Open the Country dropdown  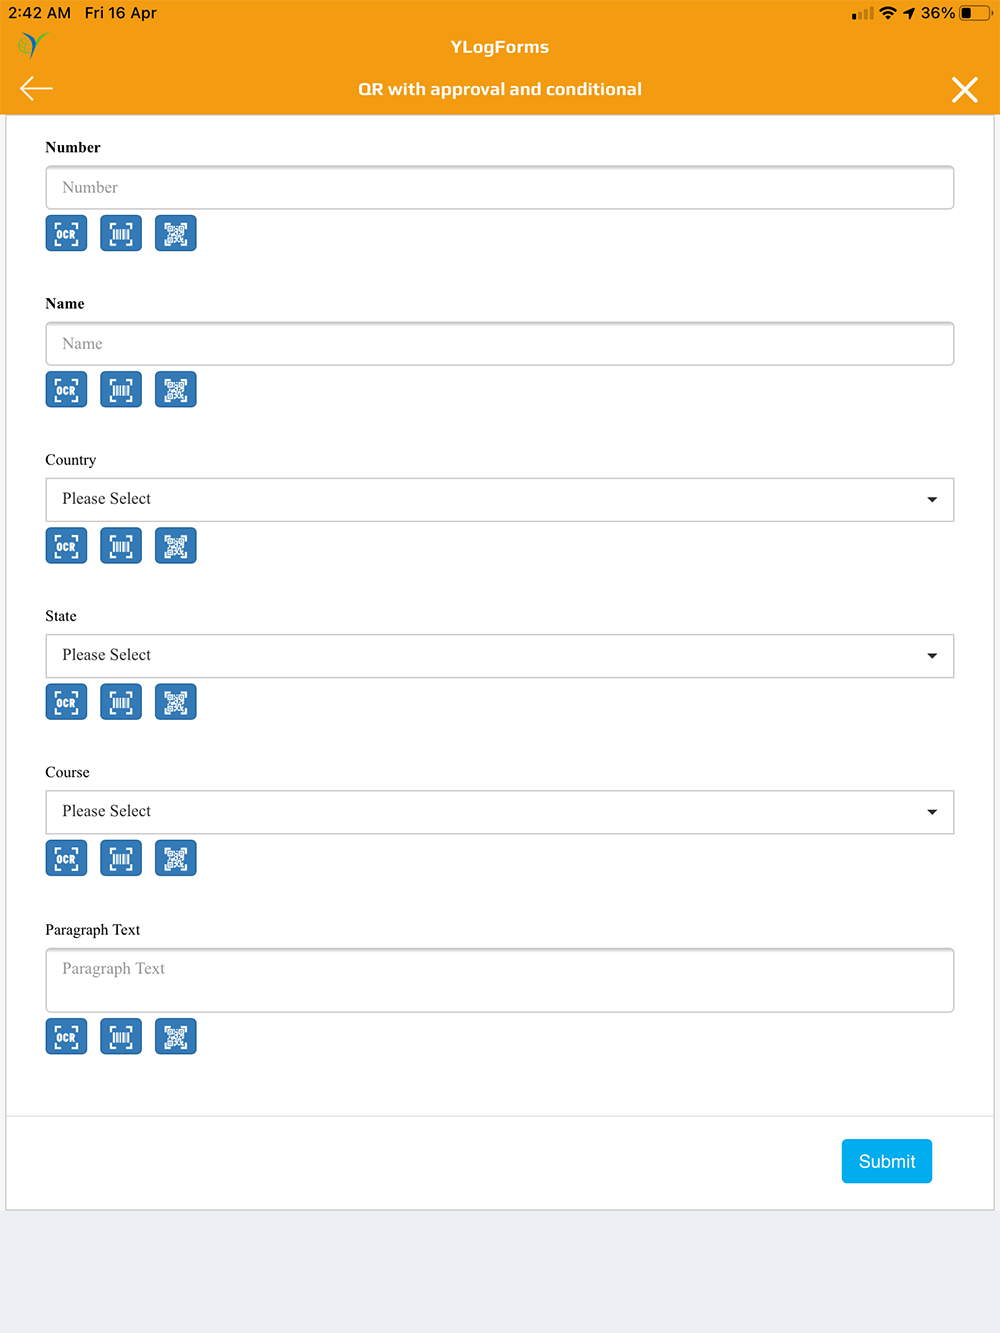[x=500, y=499]
